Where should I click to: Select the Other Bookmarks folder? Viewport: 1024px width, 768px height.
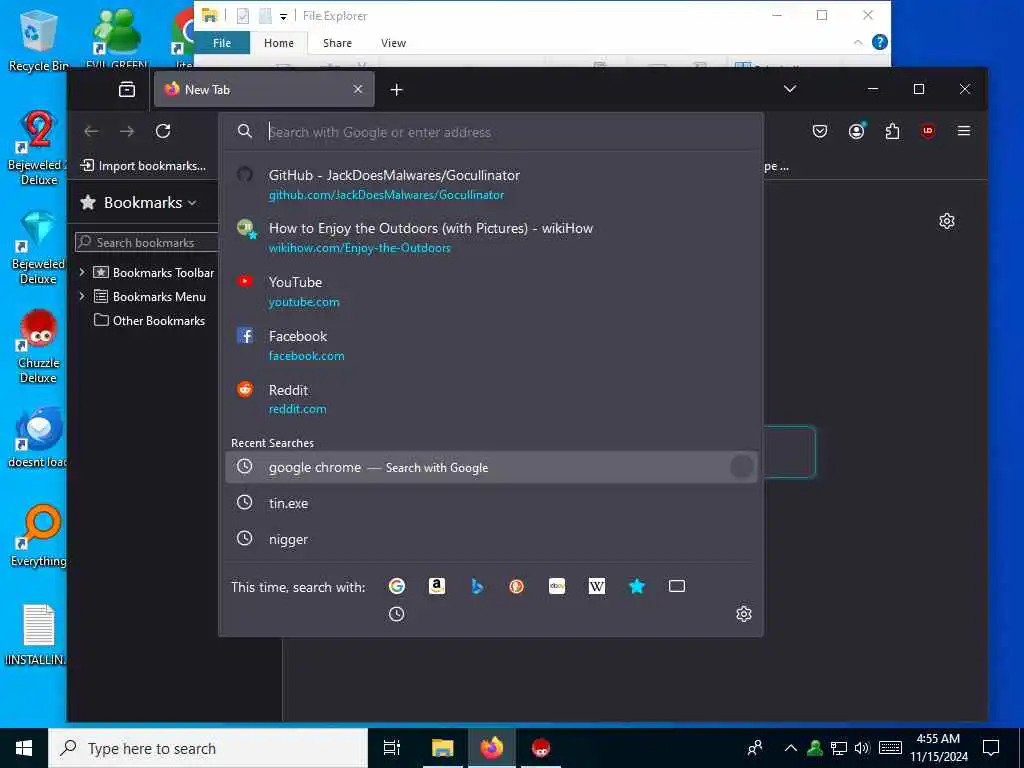coord(150,321)
